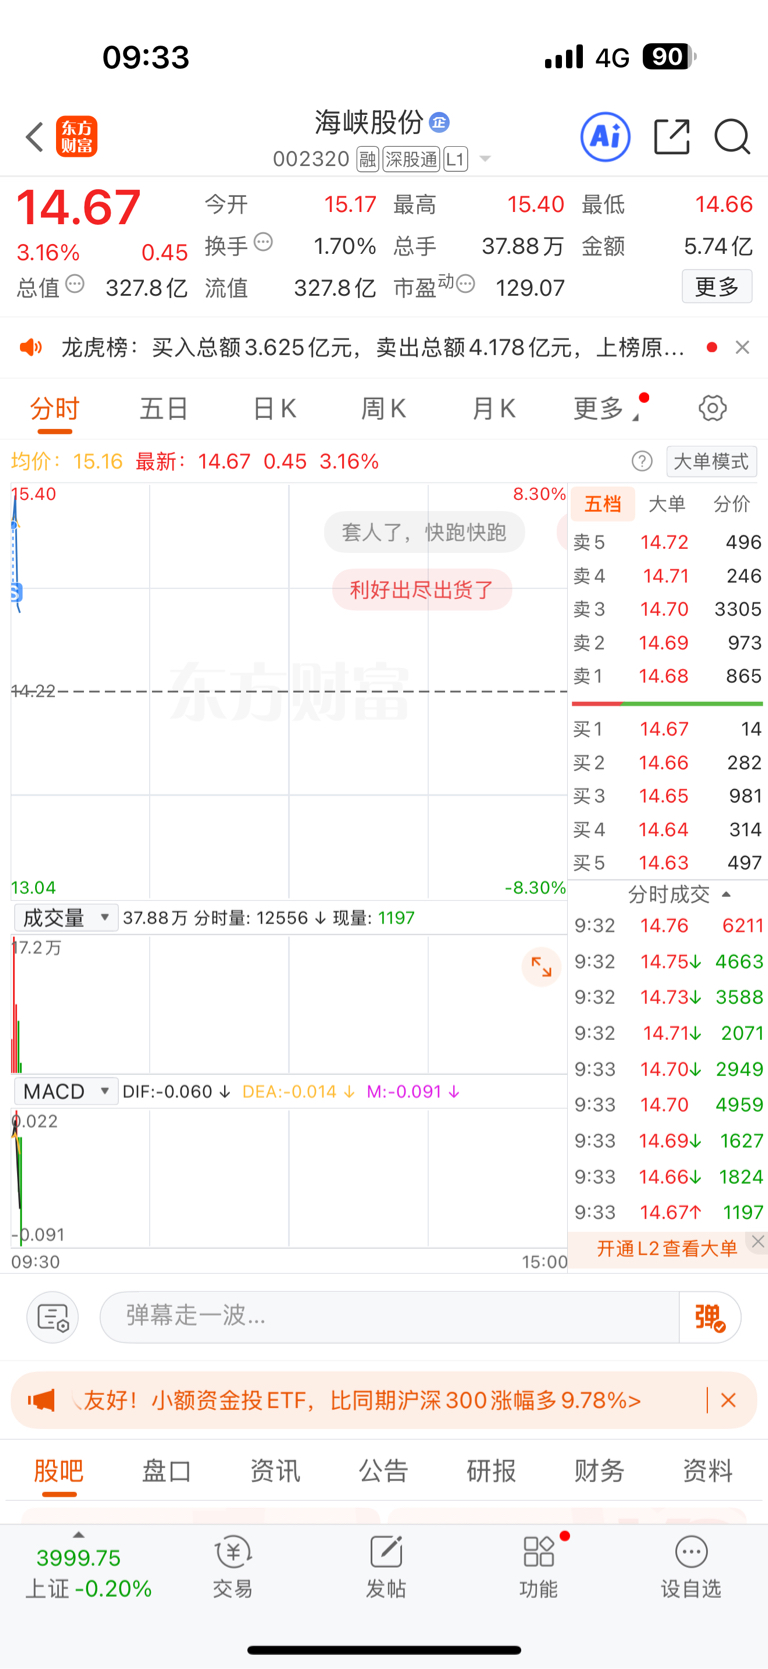This screenshot has height=1669, width=768.
Task: Open 发帖 post icon
Action: point(386,1567)
